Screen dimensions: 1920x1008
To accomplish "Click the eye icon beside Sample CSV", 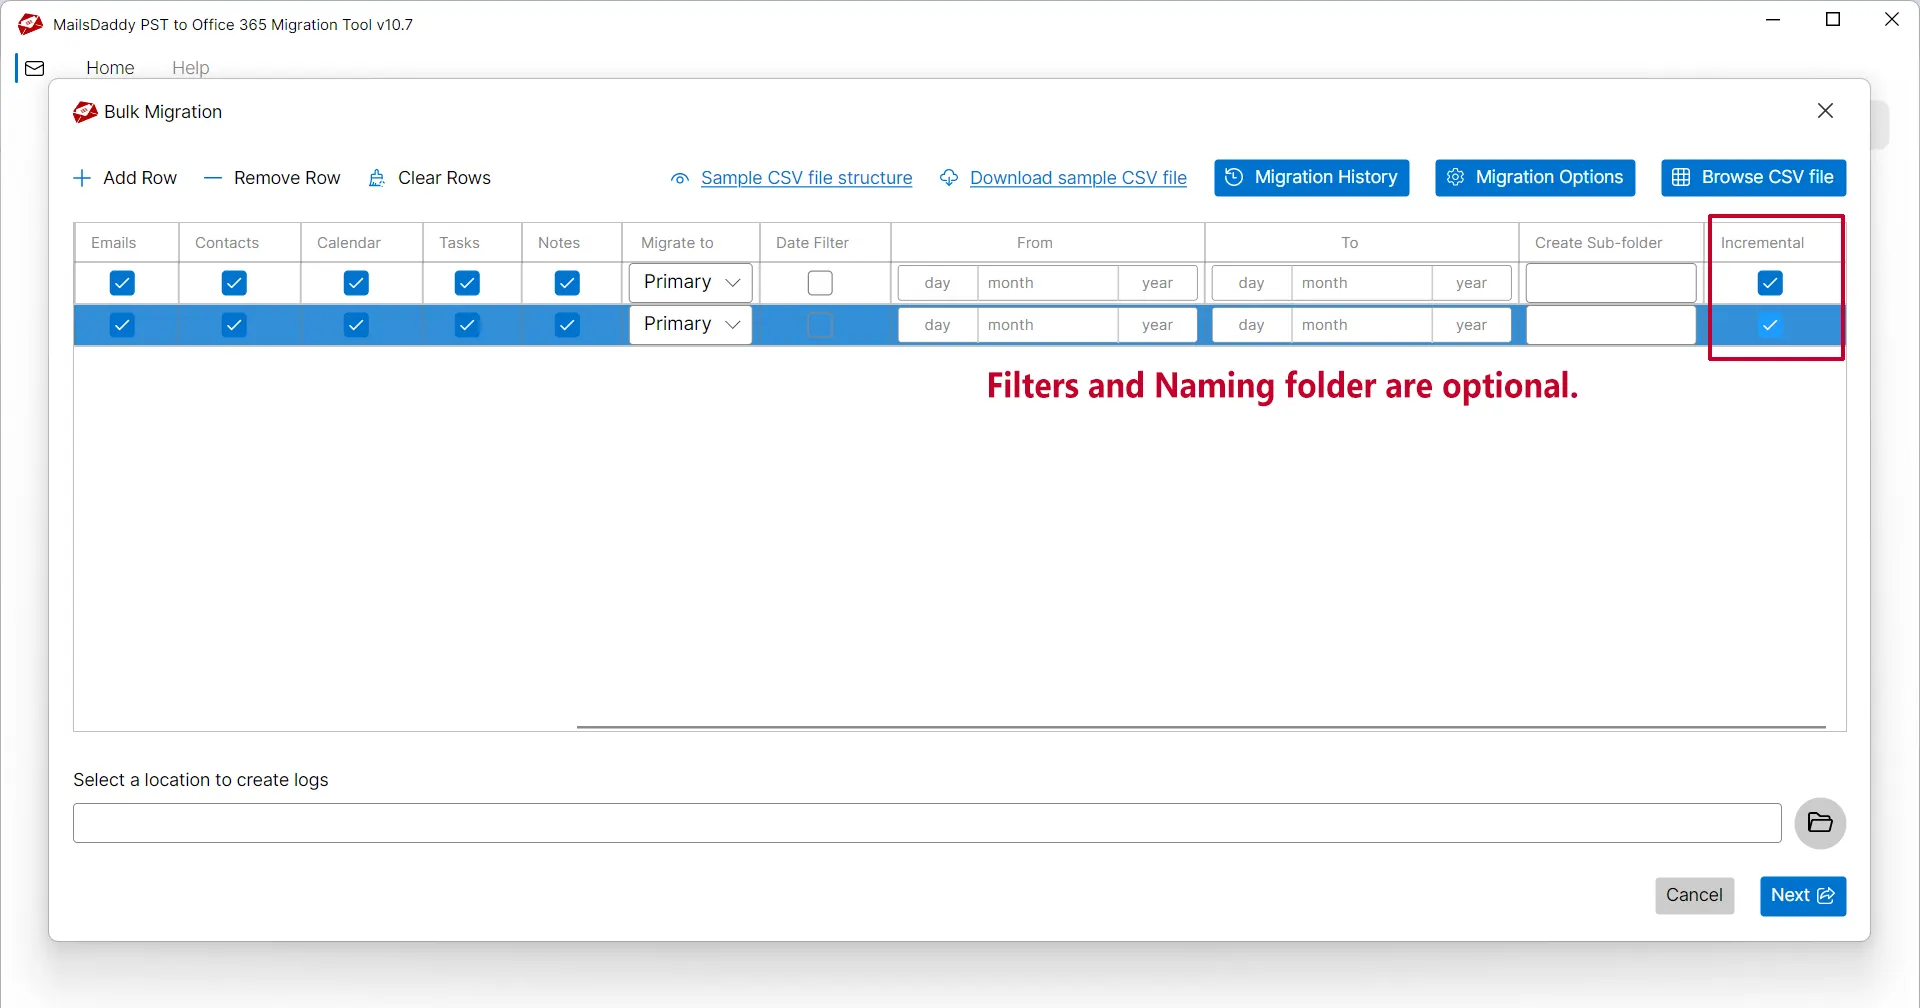I will pyautogui.click(x=680, y=179).
